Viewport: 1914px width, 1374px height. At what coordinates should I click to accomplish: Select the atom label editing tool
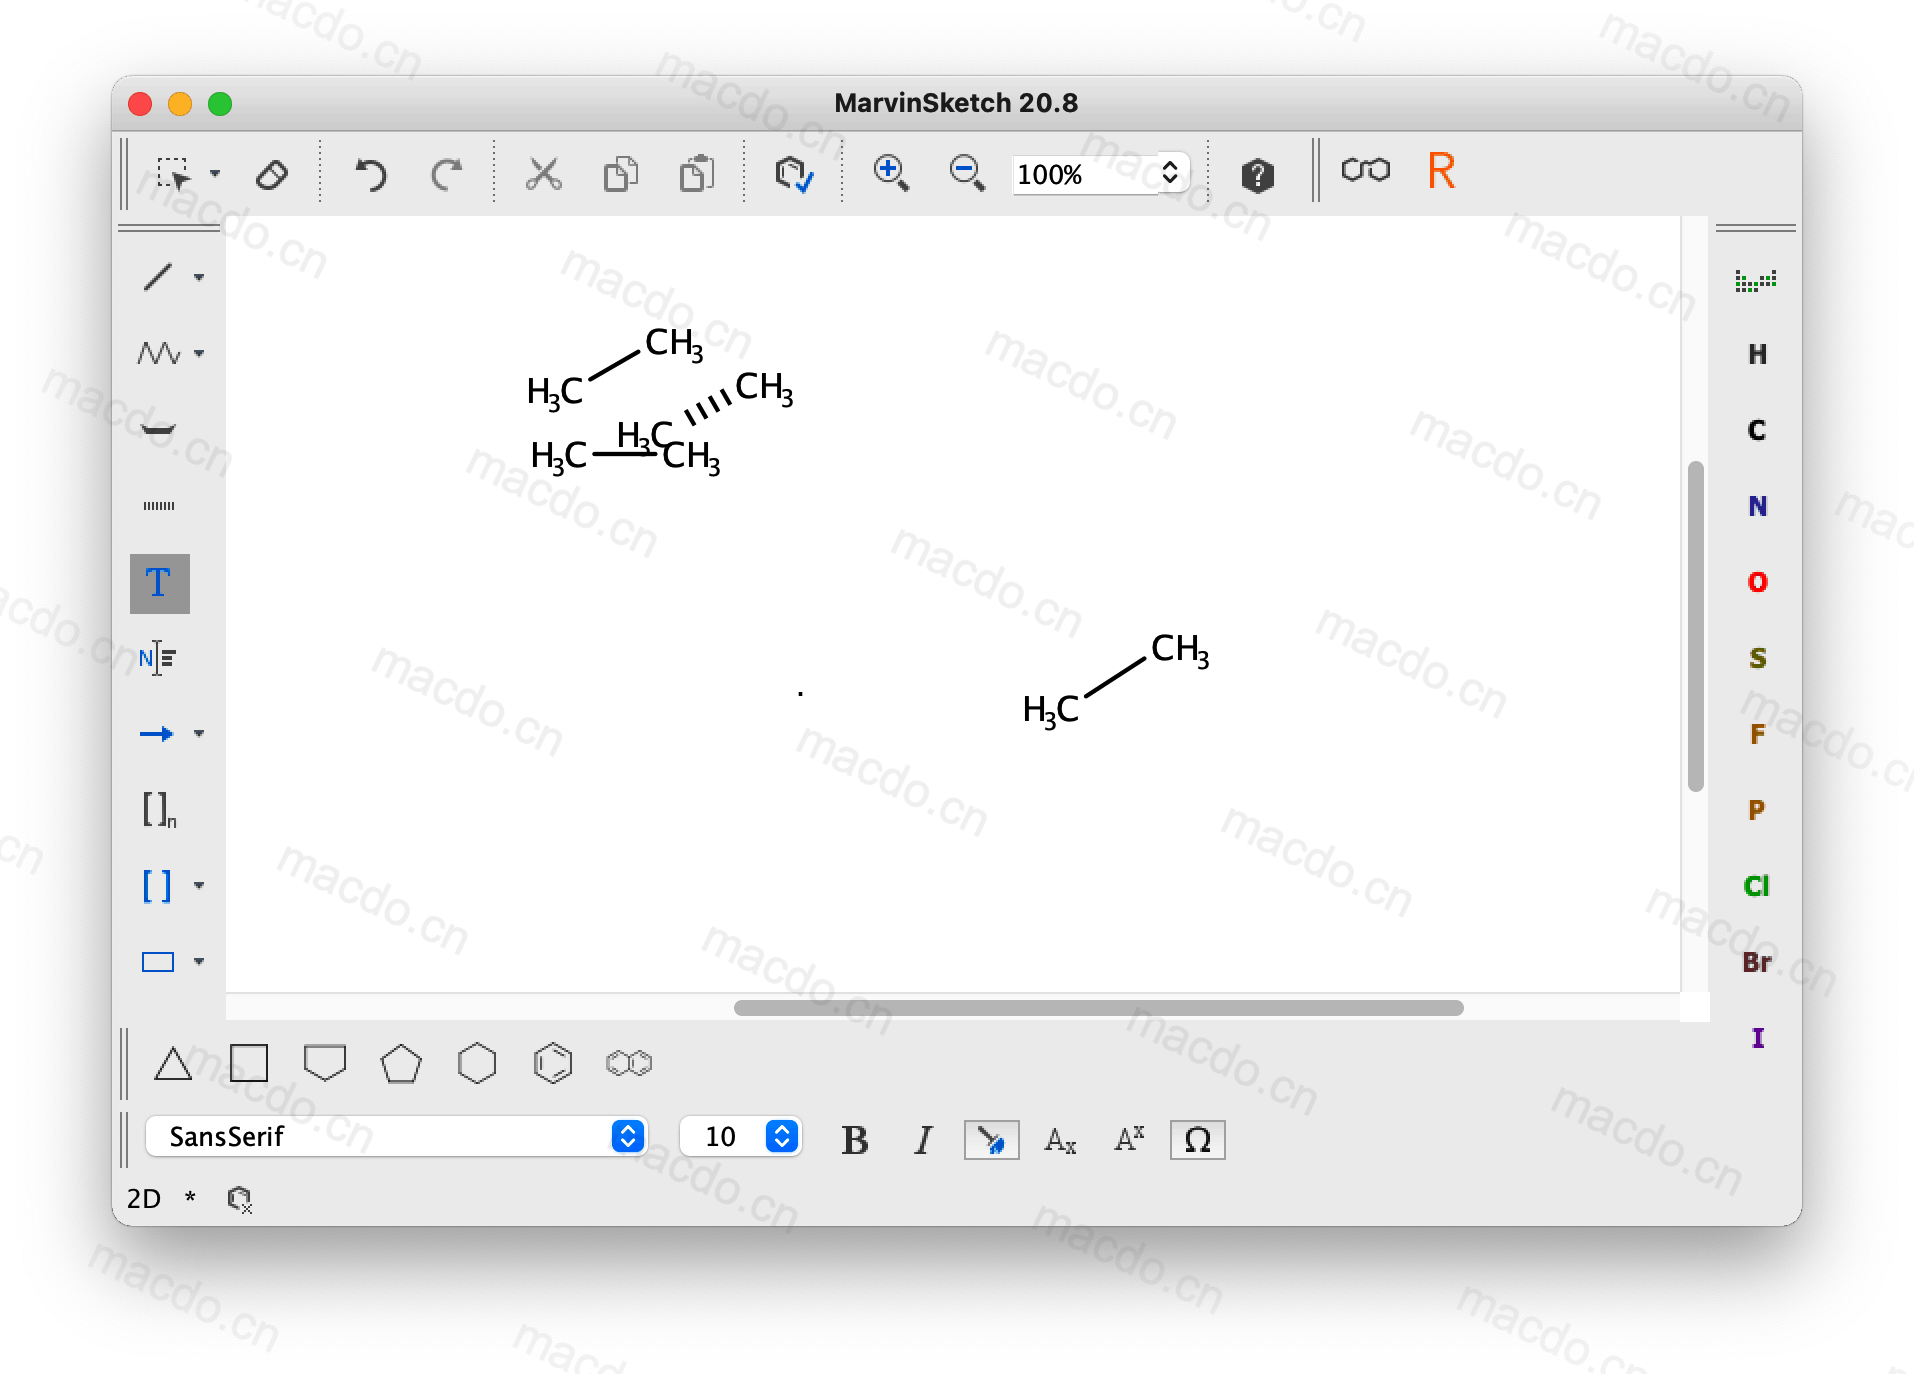coord(158,658)
